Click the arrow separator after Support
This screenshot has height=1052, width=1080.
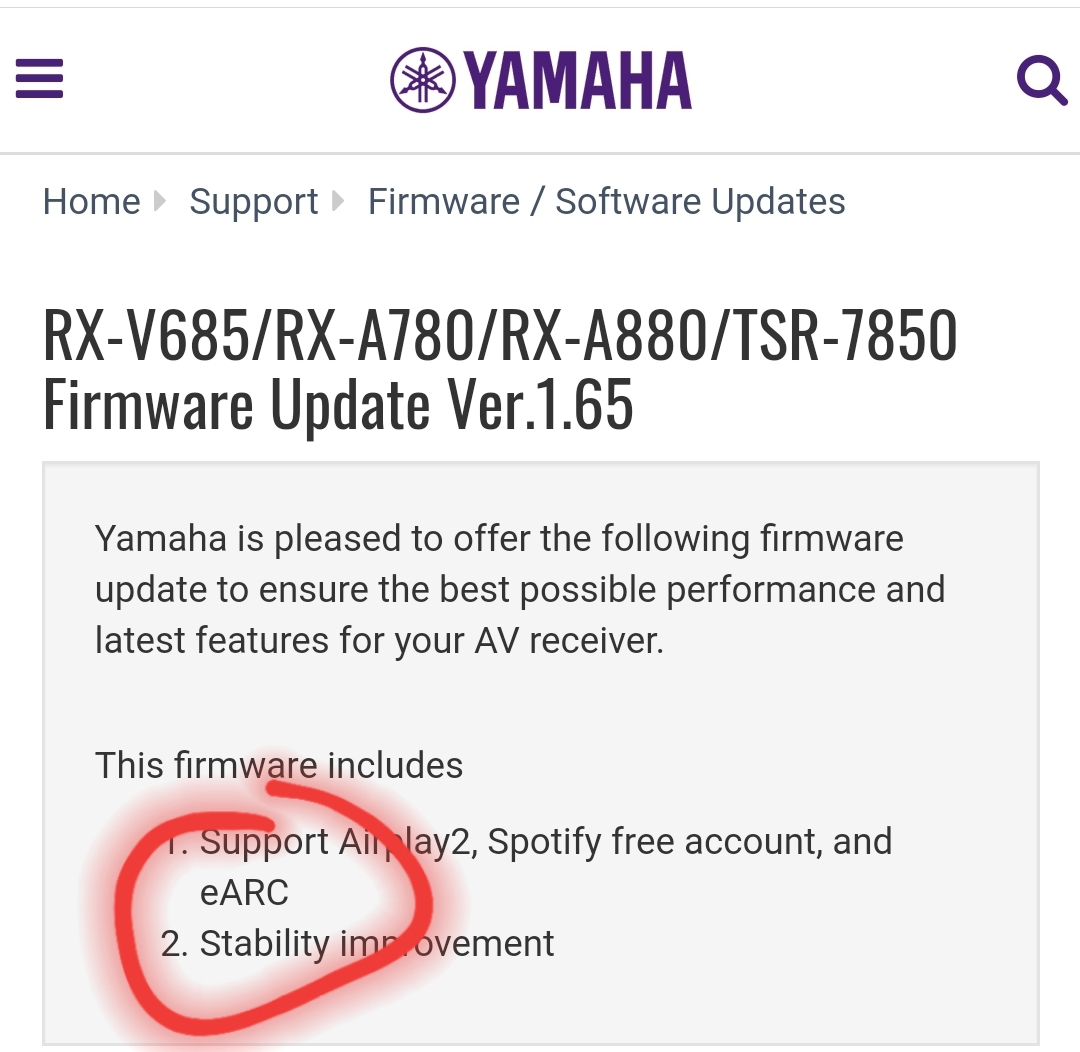point(338,201)
